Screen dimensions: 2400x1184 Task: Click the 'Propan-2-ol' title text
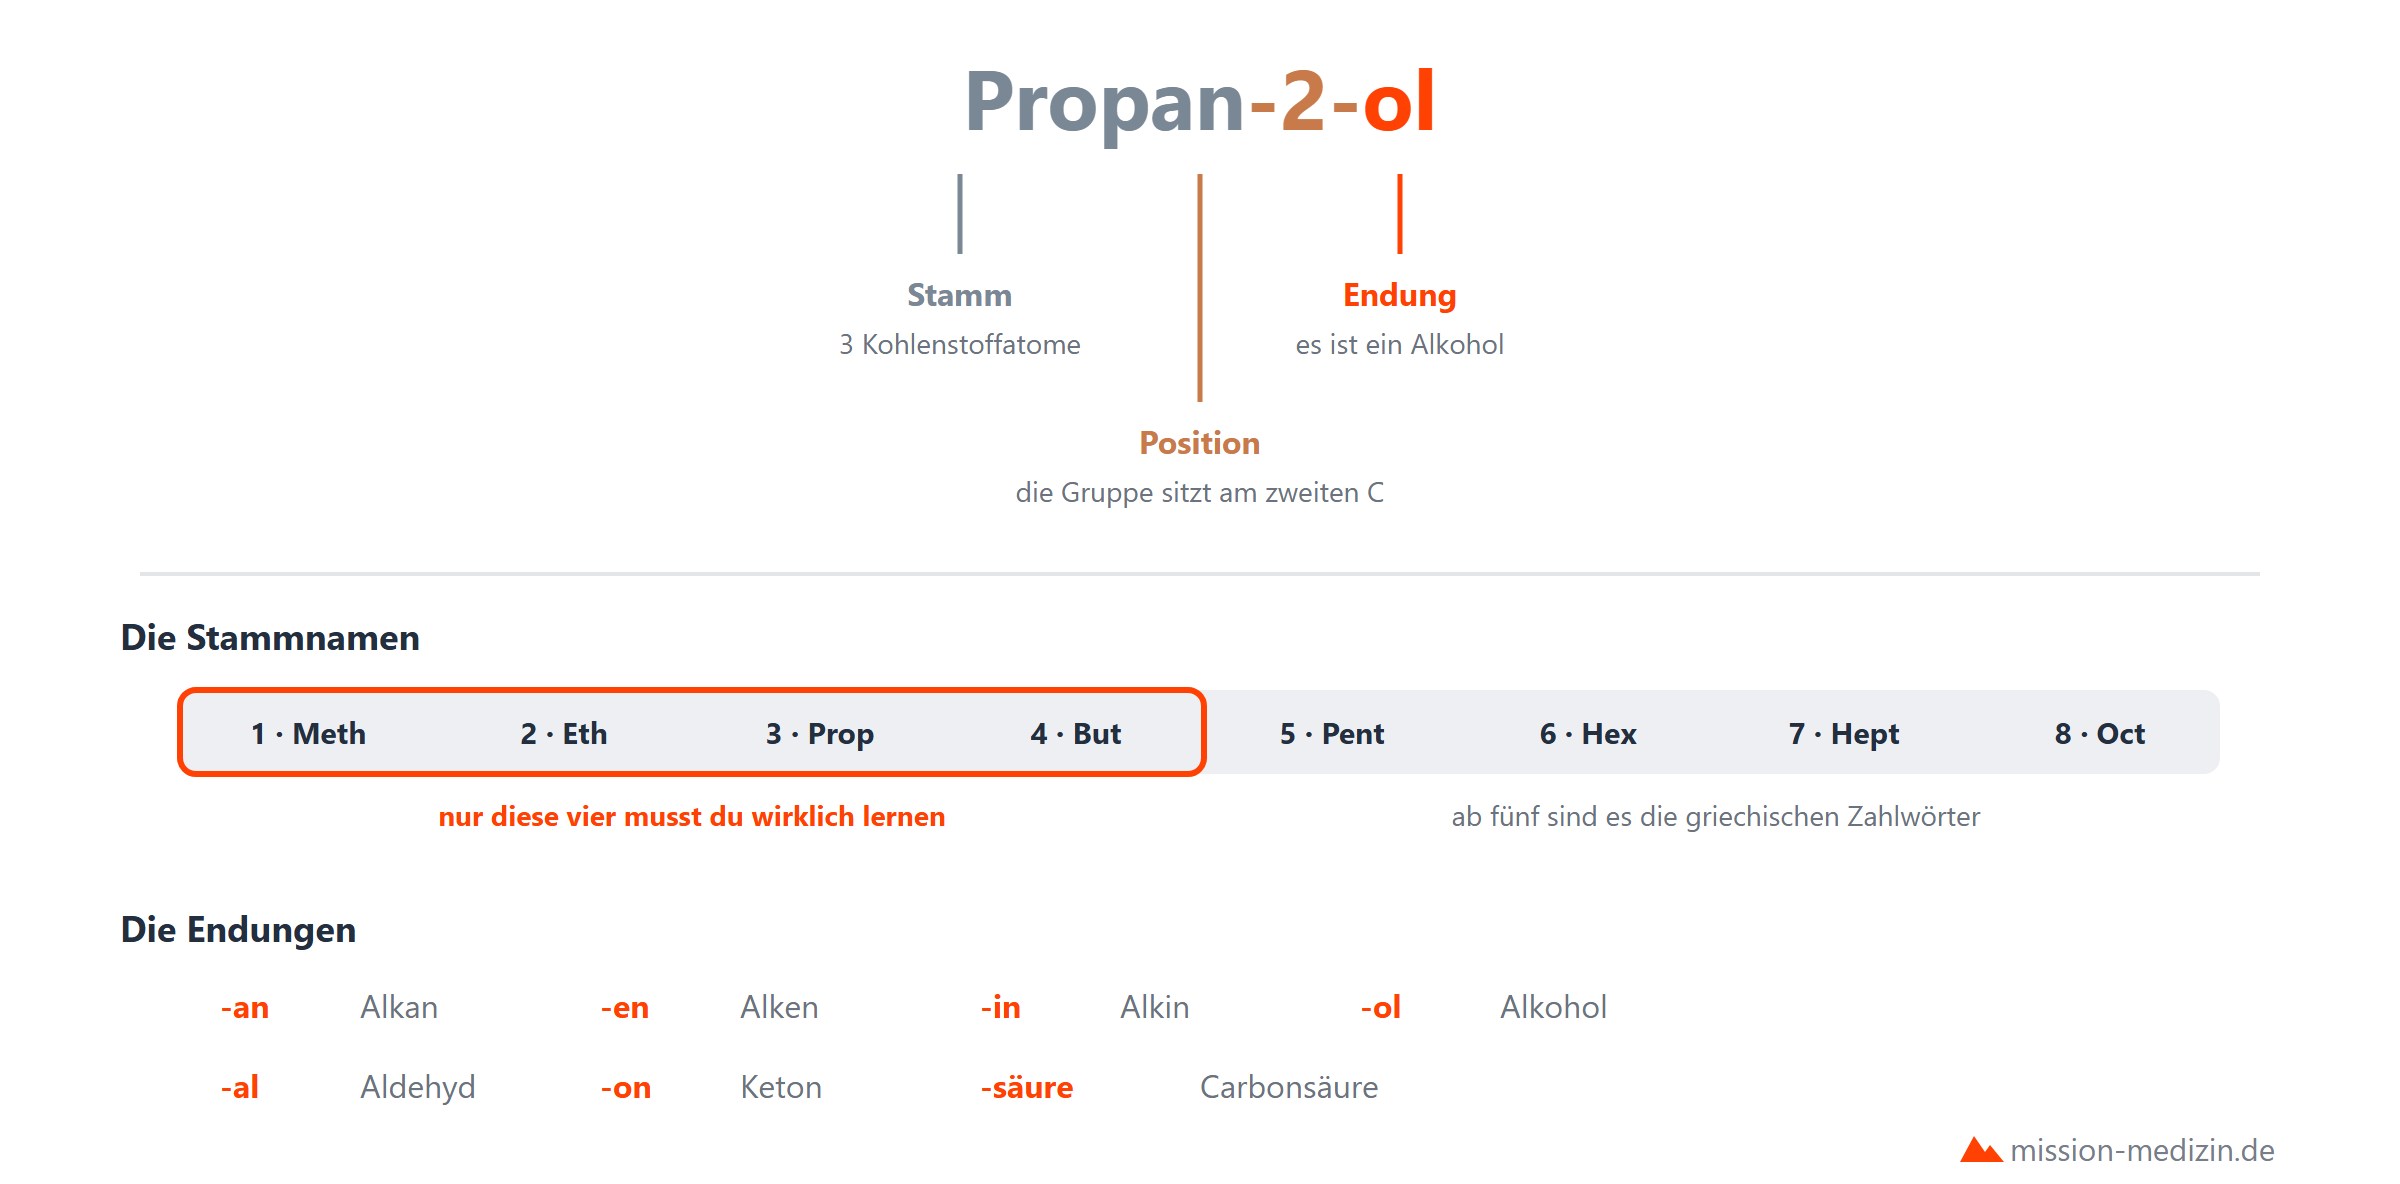point(1200,102)
